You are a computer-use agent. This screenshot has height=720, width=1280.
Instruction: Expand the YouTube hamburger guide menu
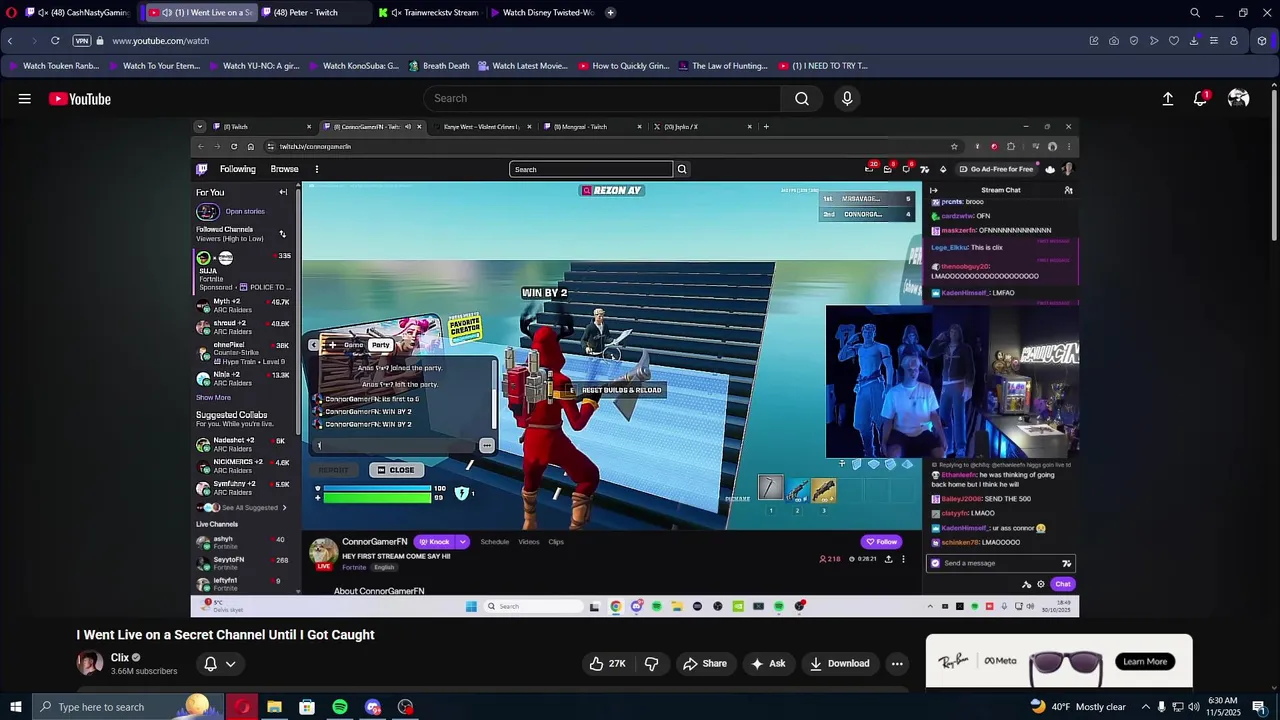pyautogui.click(x=24, y=99)
